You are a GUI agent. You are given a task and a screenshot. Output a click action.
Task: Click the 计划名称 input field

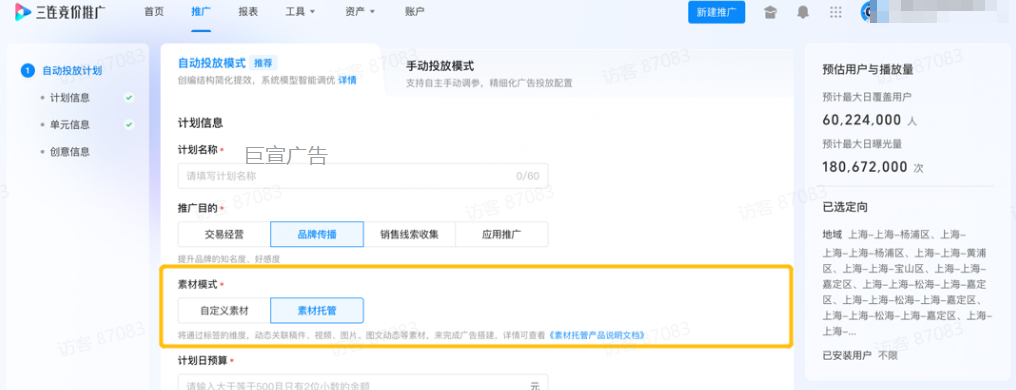tap(363, 176)
